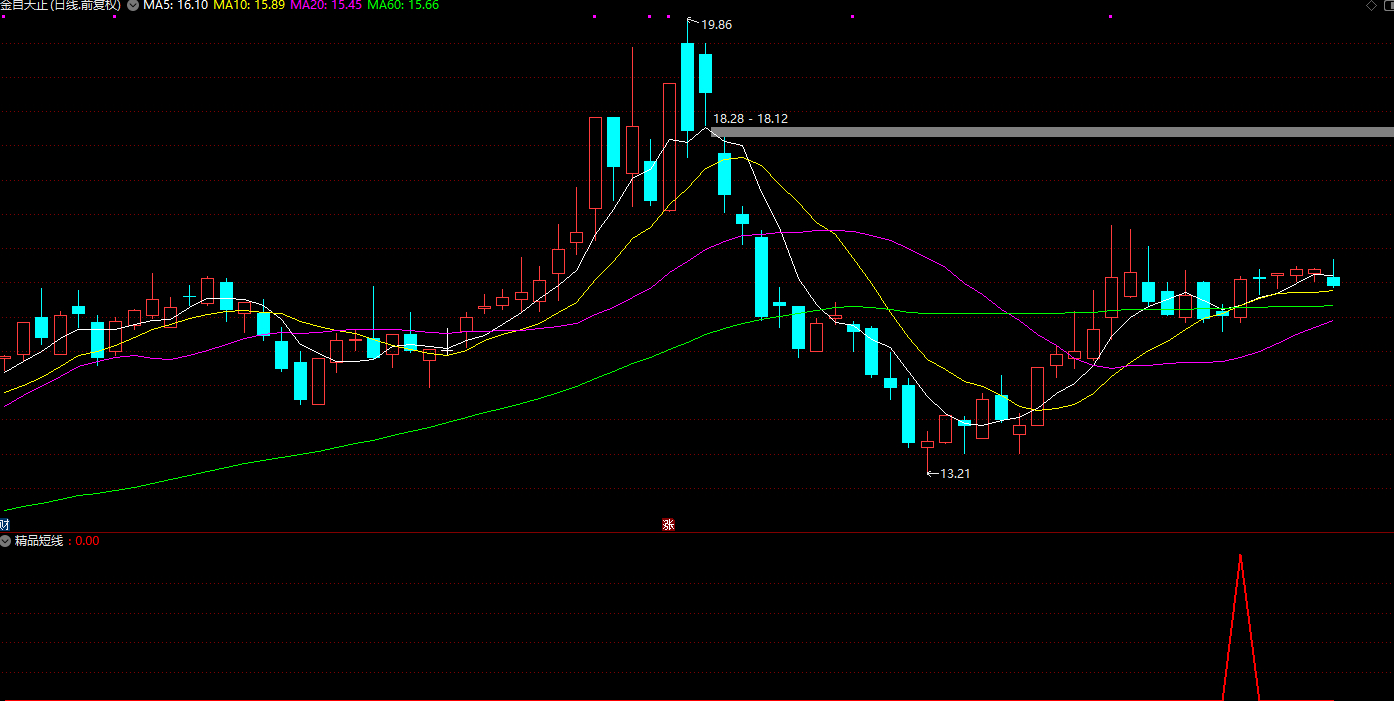Click the red 涨 event marker icon

click(668, 524)
